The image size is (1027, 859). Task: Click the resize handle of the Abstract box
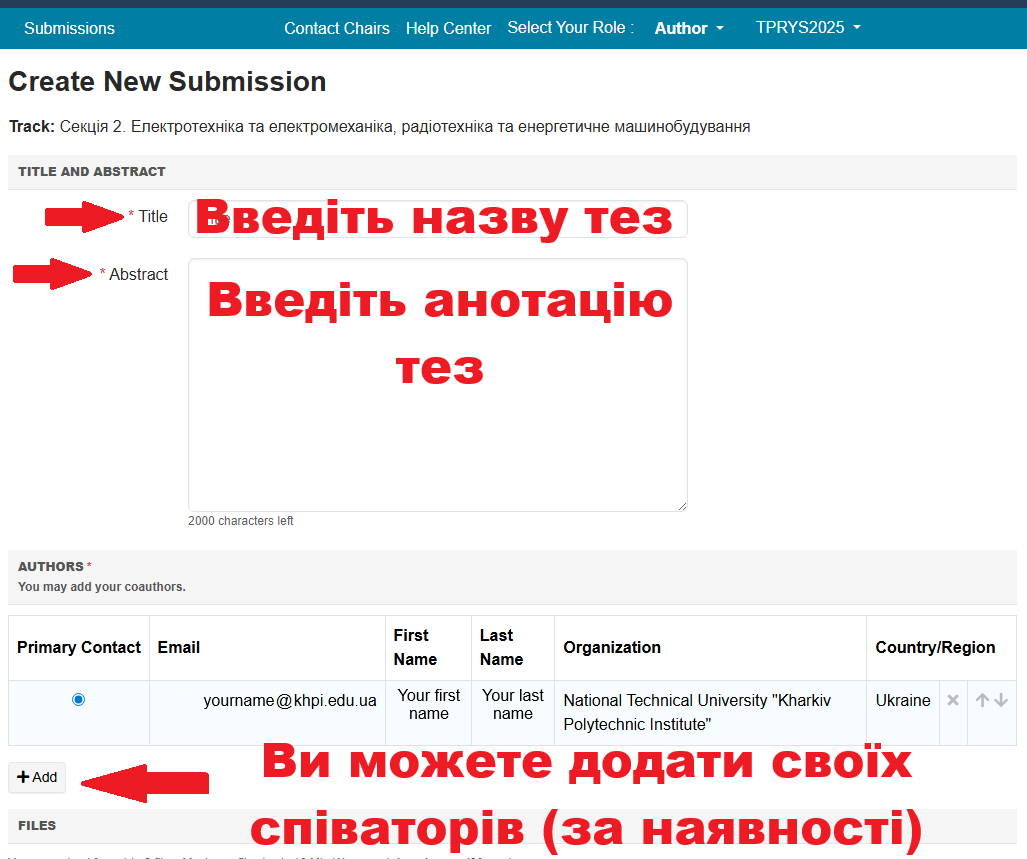pyautogui.click(x=682, y=506)
